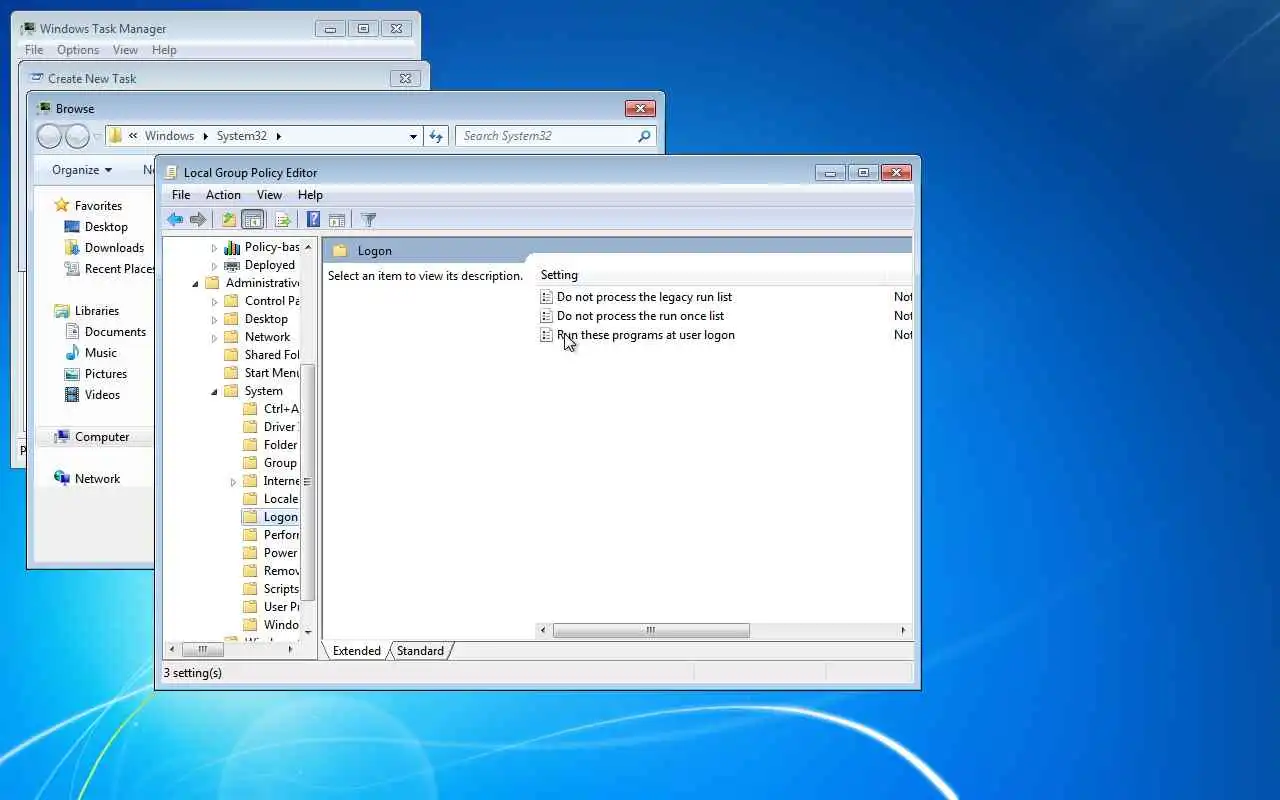Viewport: 1280px width, 800px height.
Task: Click the Scripts folder icon in tree
Action: (x=251, y=589)
